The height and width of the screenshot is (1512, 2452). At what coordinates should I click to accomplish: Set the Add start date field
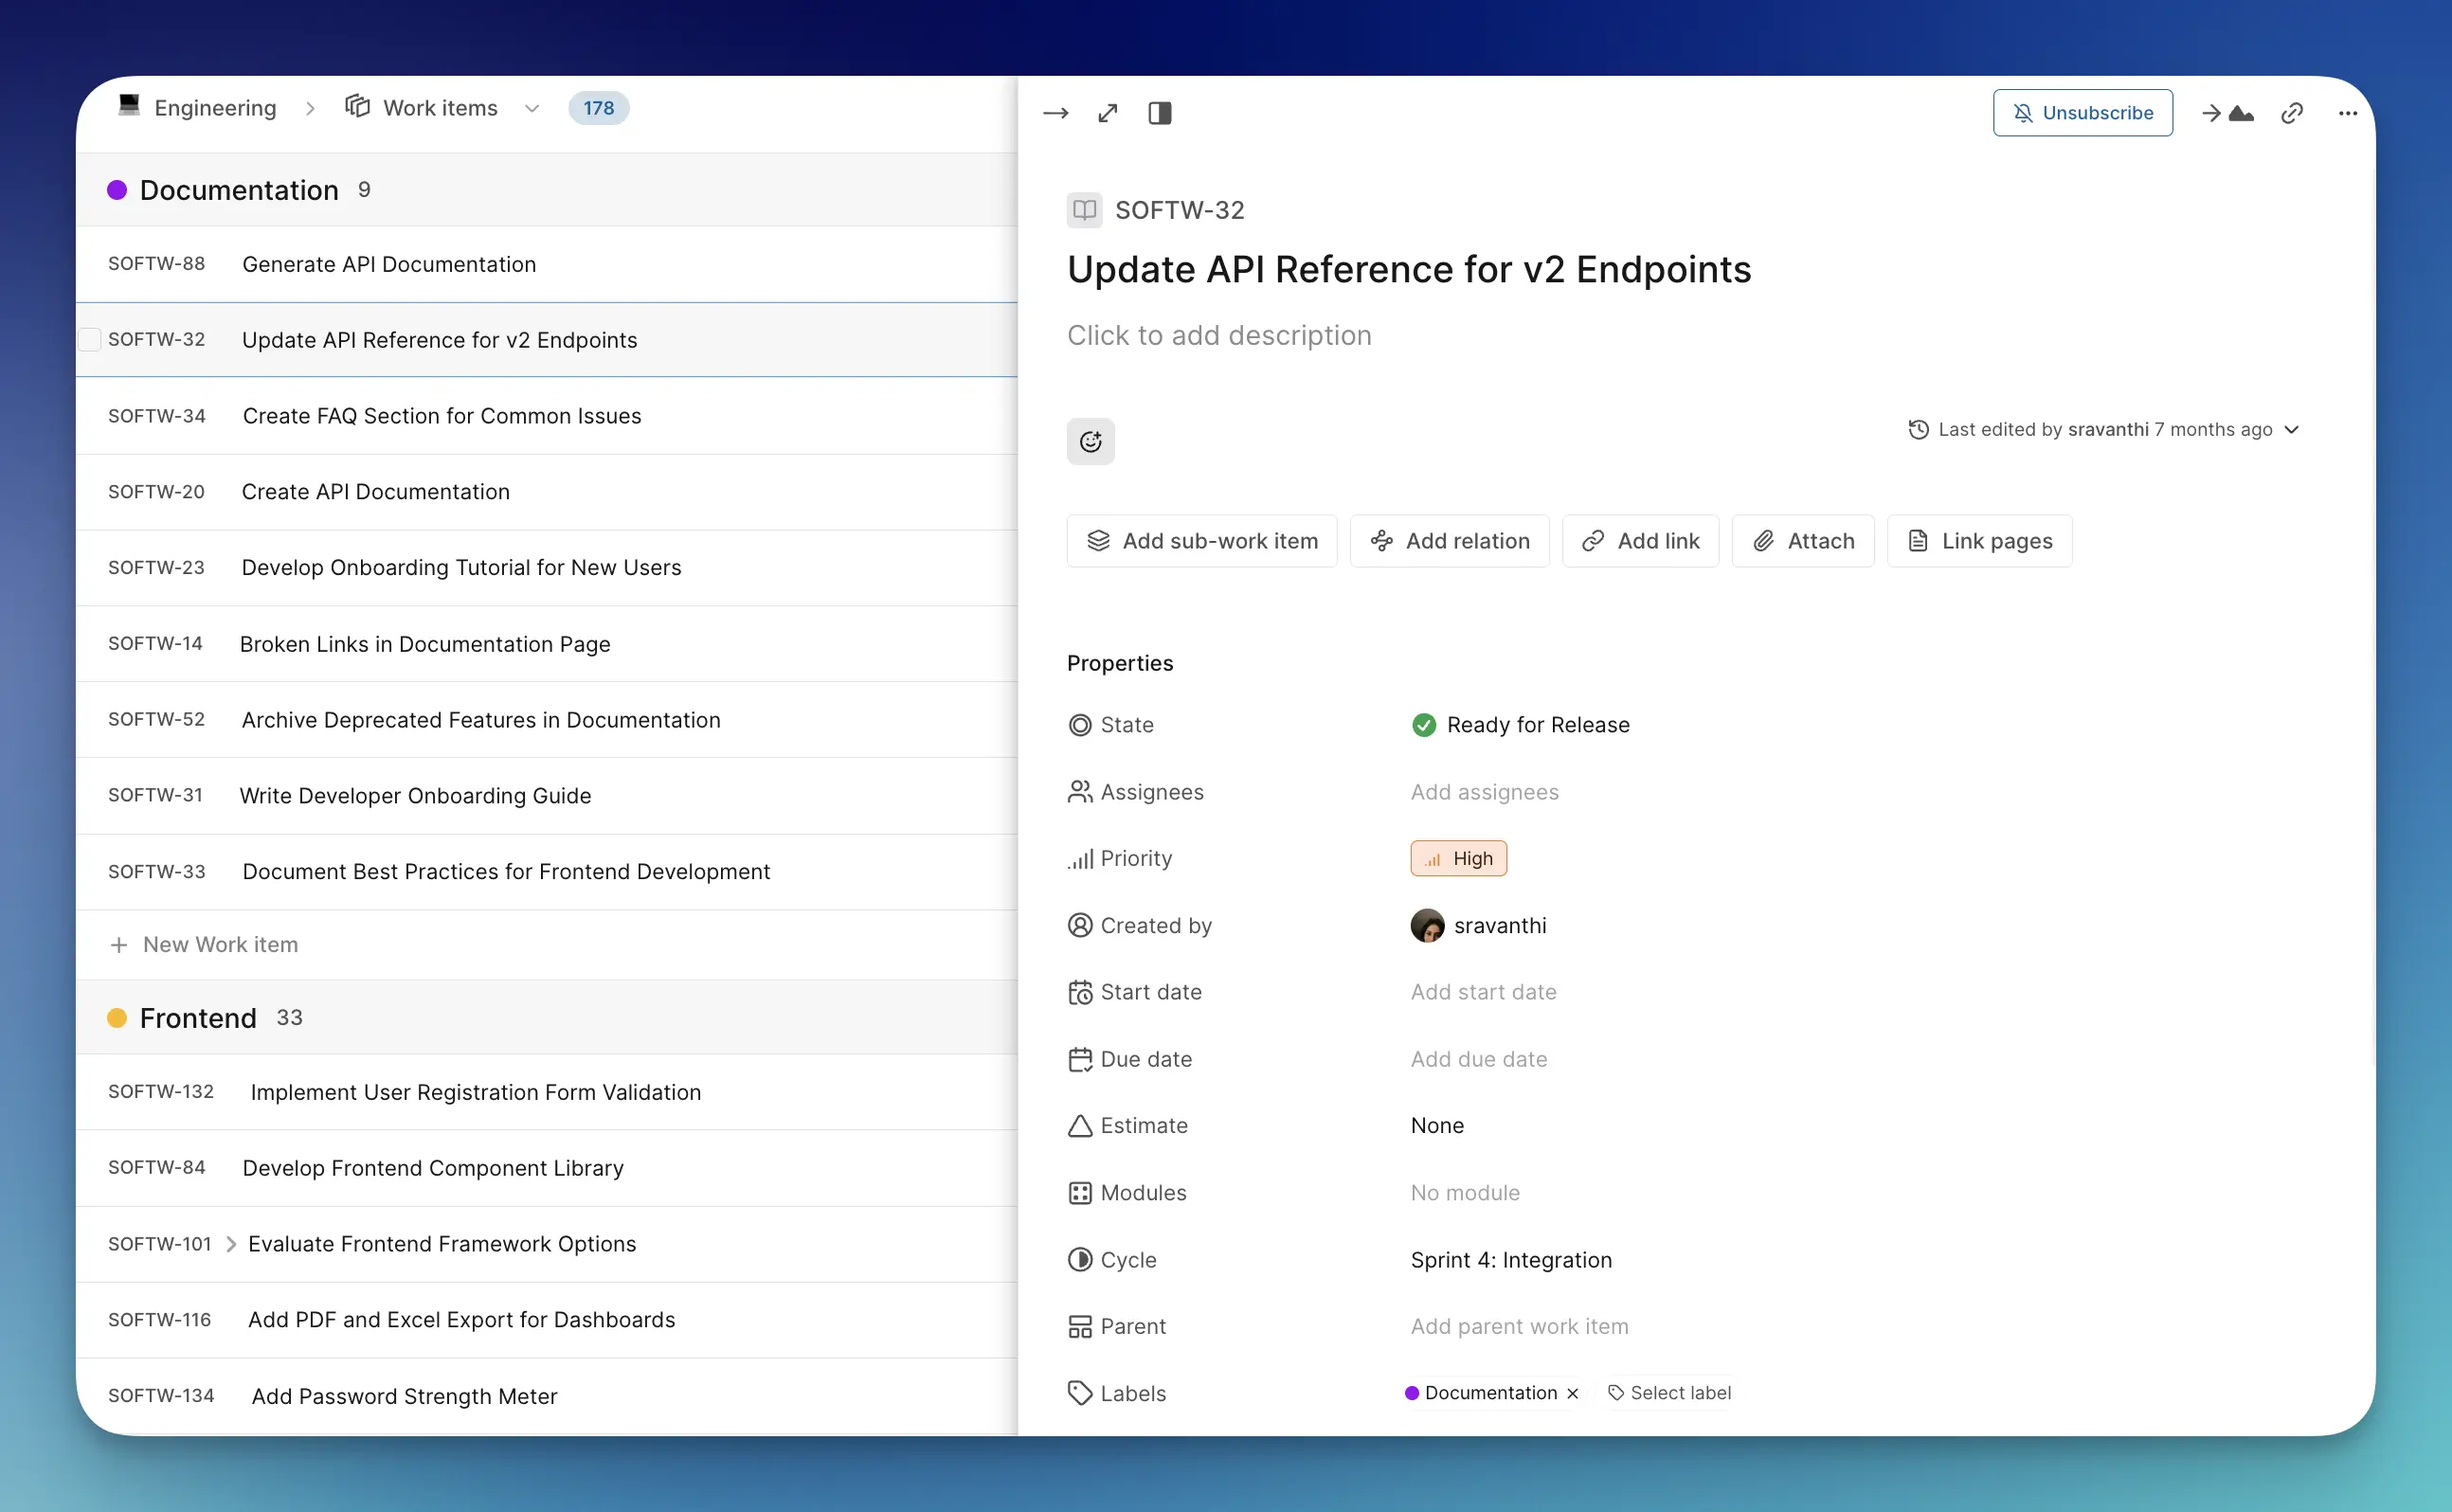click(x=1483, y=992)
